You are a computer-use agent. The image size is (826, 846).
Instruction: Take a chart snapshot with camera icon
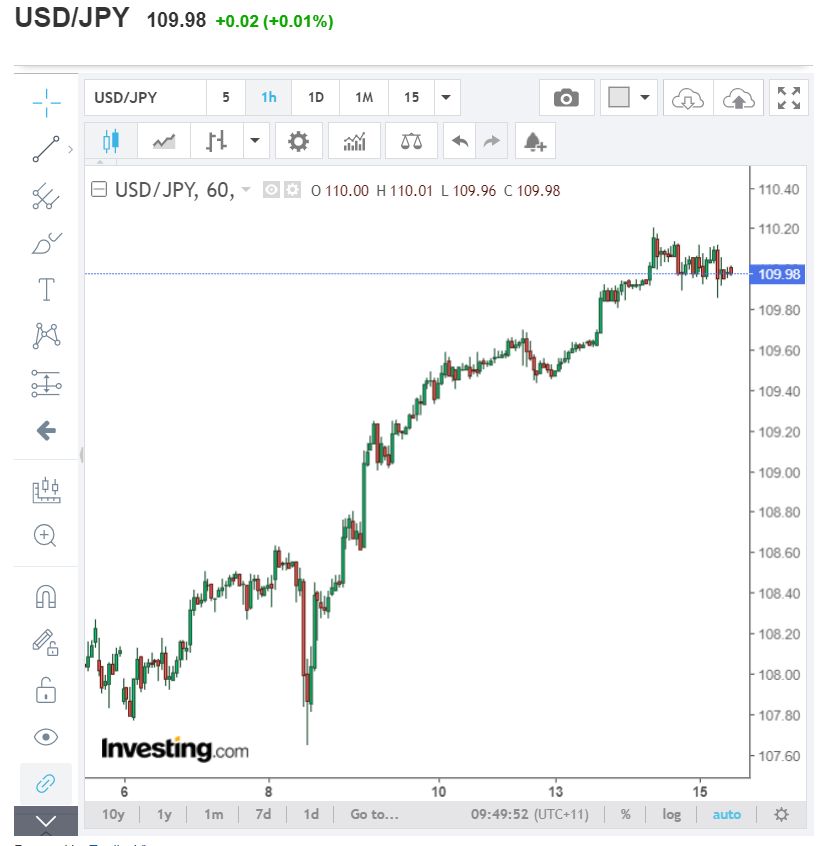[566, 98]
